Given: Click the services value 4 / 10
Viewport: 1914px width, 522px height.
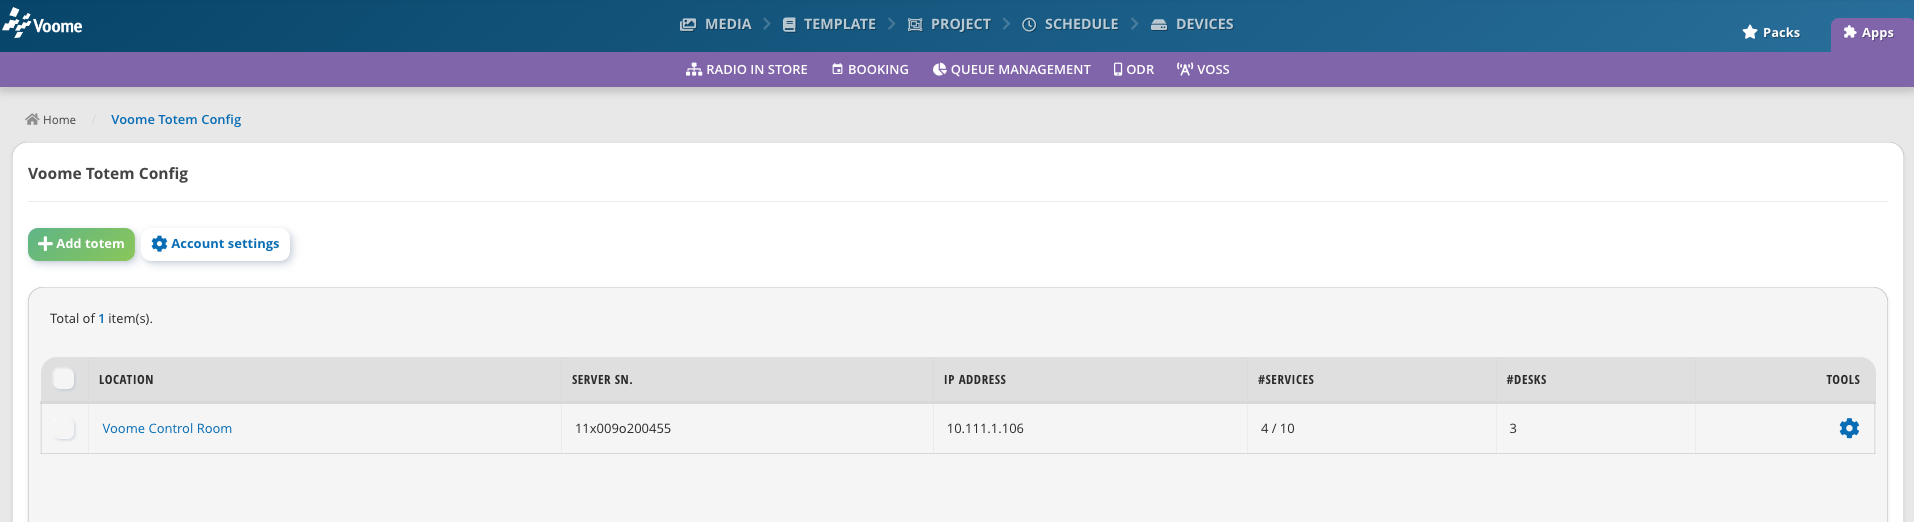Looking at the screenshot, I should point(1277,428).
